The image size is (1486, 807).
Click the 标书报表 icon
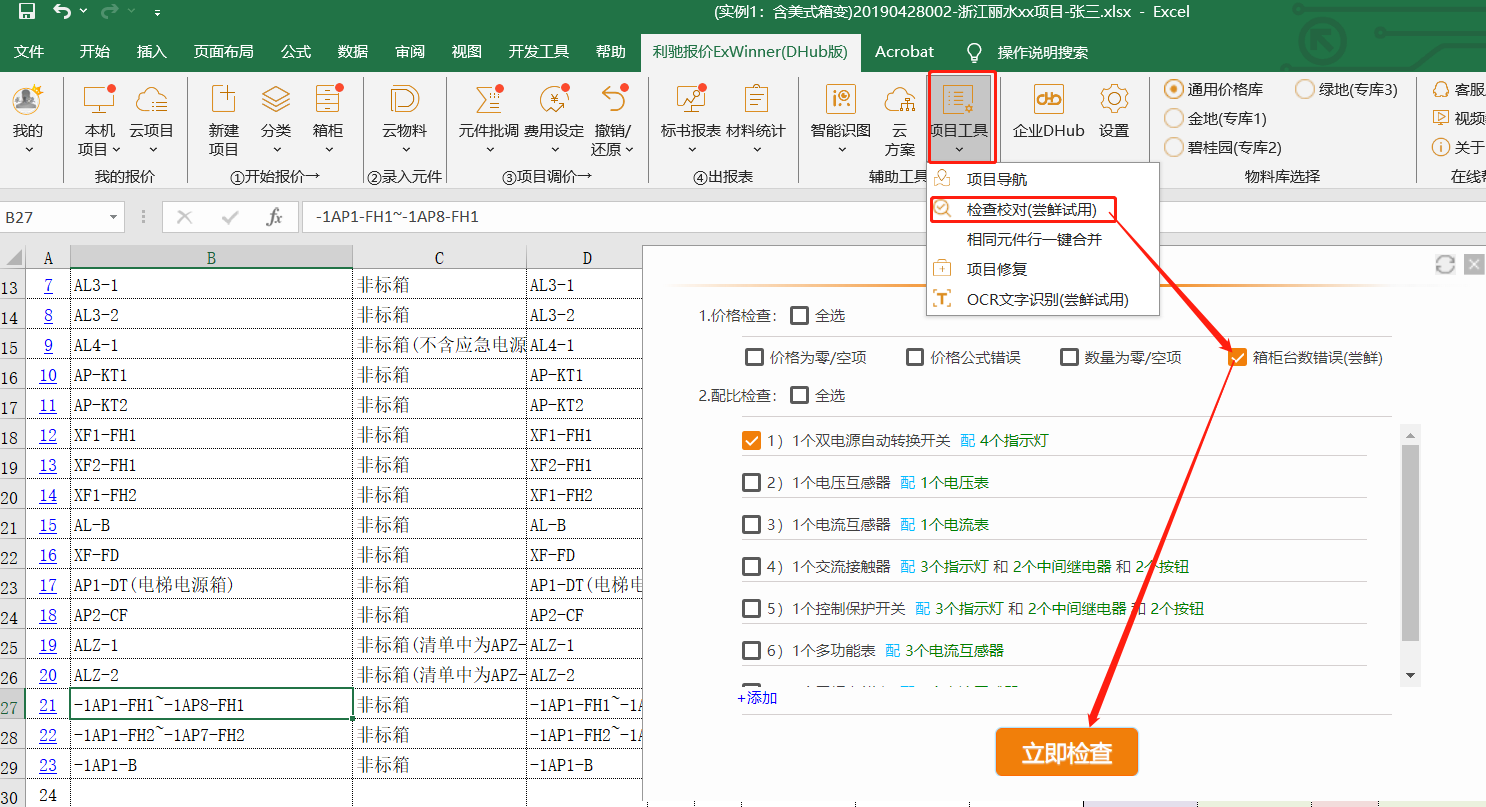click(x=691, y=99)
